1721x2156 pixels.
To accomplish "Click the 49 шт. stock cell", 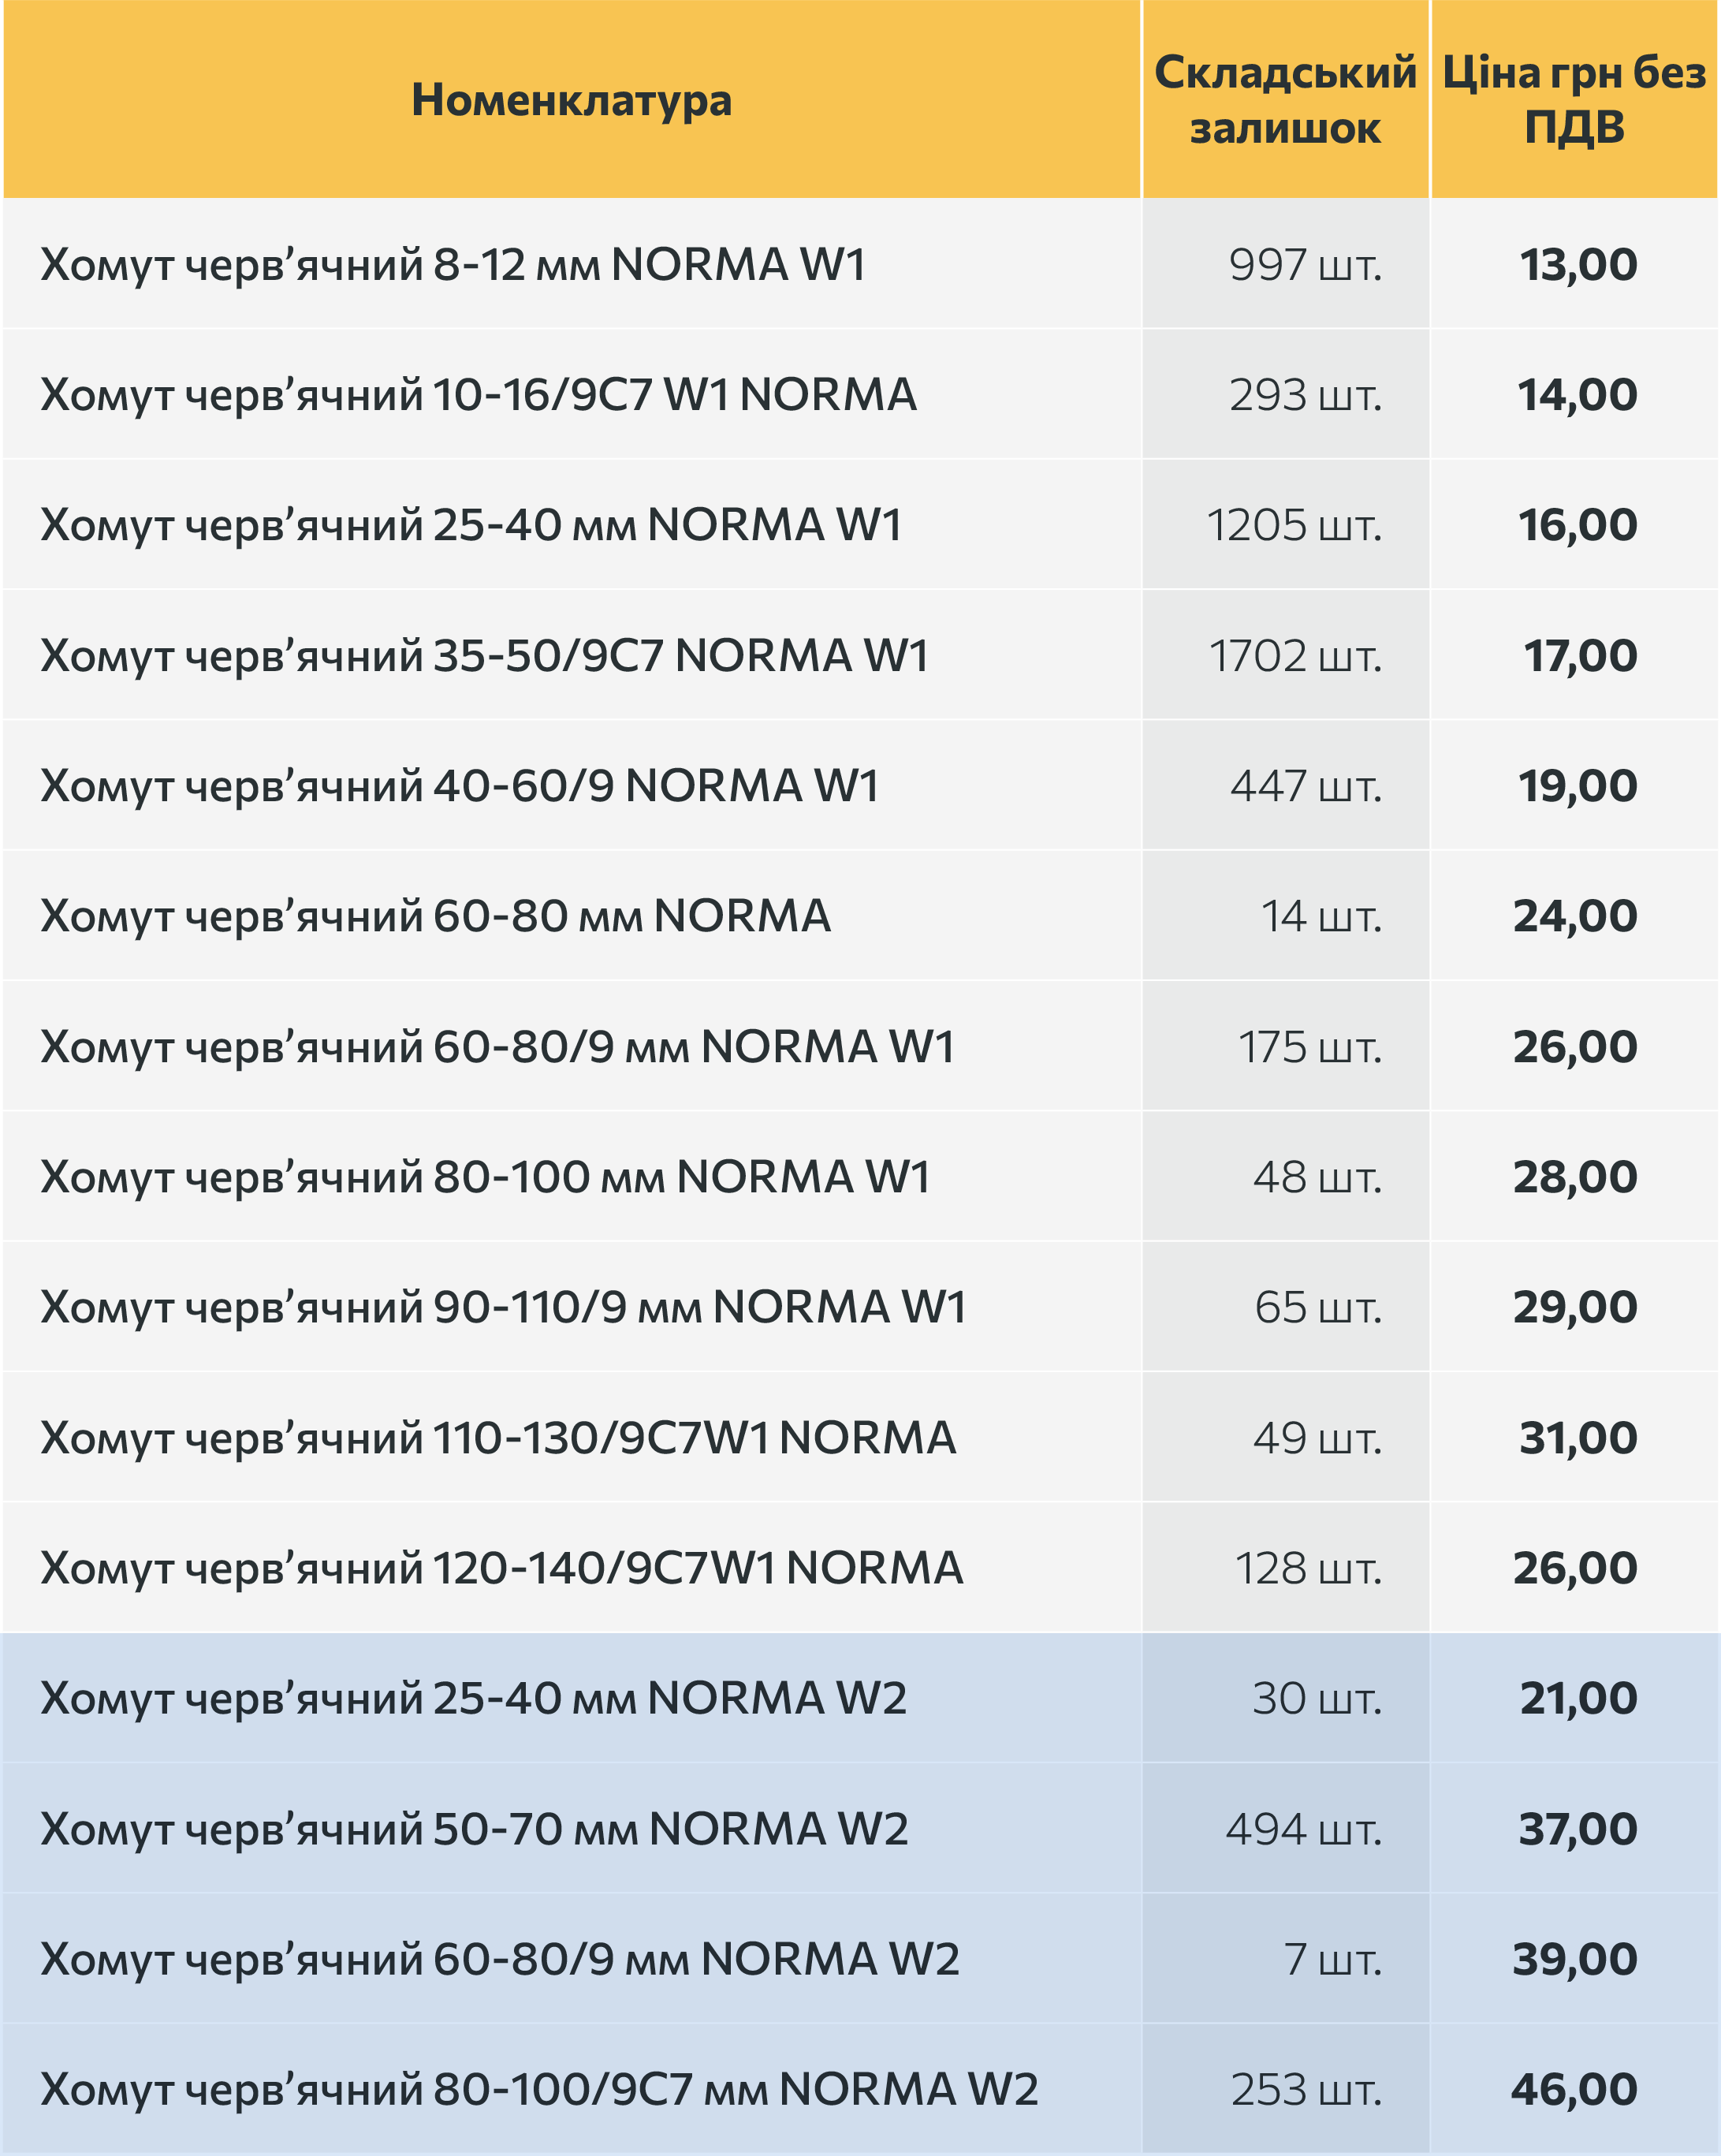I will tap(1285, 1437).
